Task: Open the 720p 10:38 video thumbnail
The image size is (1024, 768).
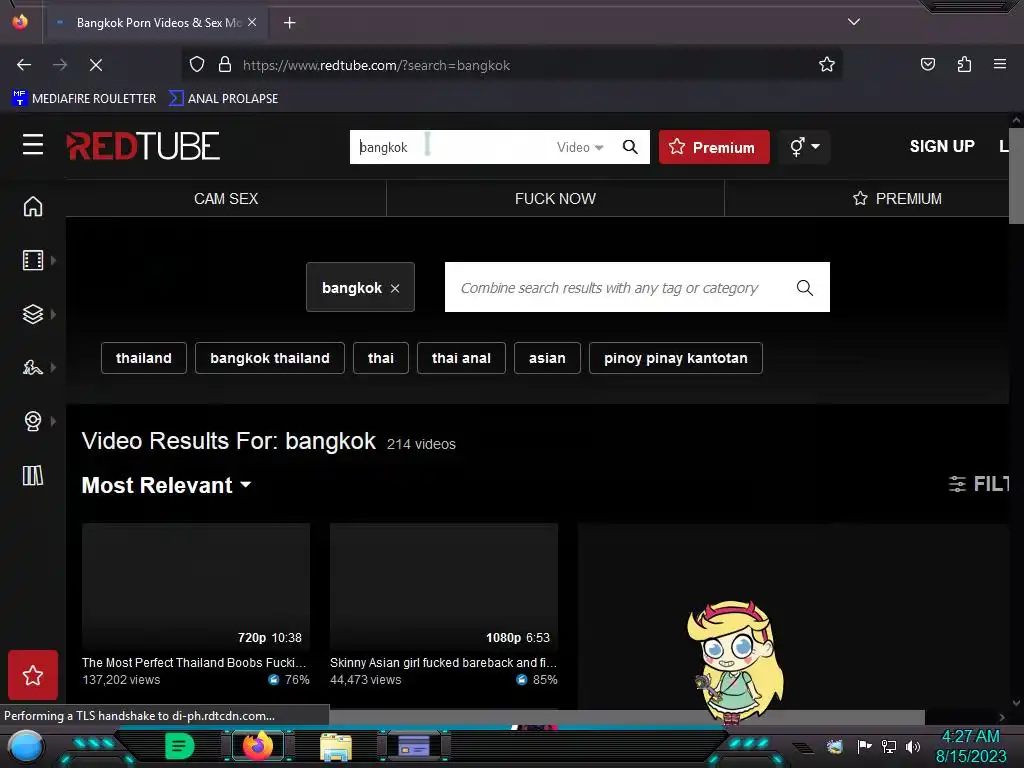Action: 196,586
